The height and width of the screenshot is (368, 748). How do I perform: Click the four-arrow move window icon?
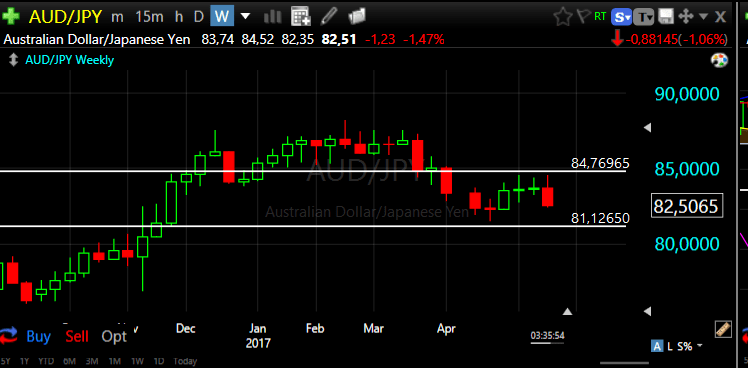[x=686, y=17]
